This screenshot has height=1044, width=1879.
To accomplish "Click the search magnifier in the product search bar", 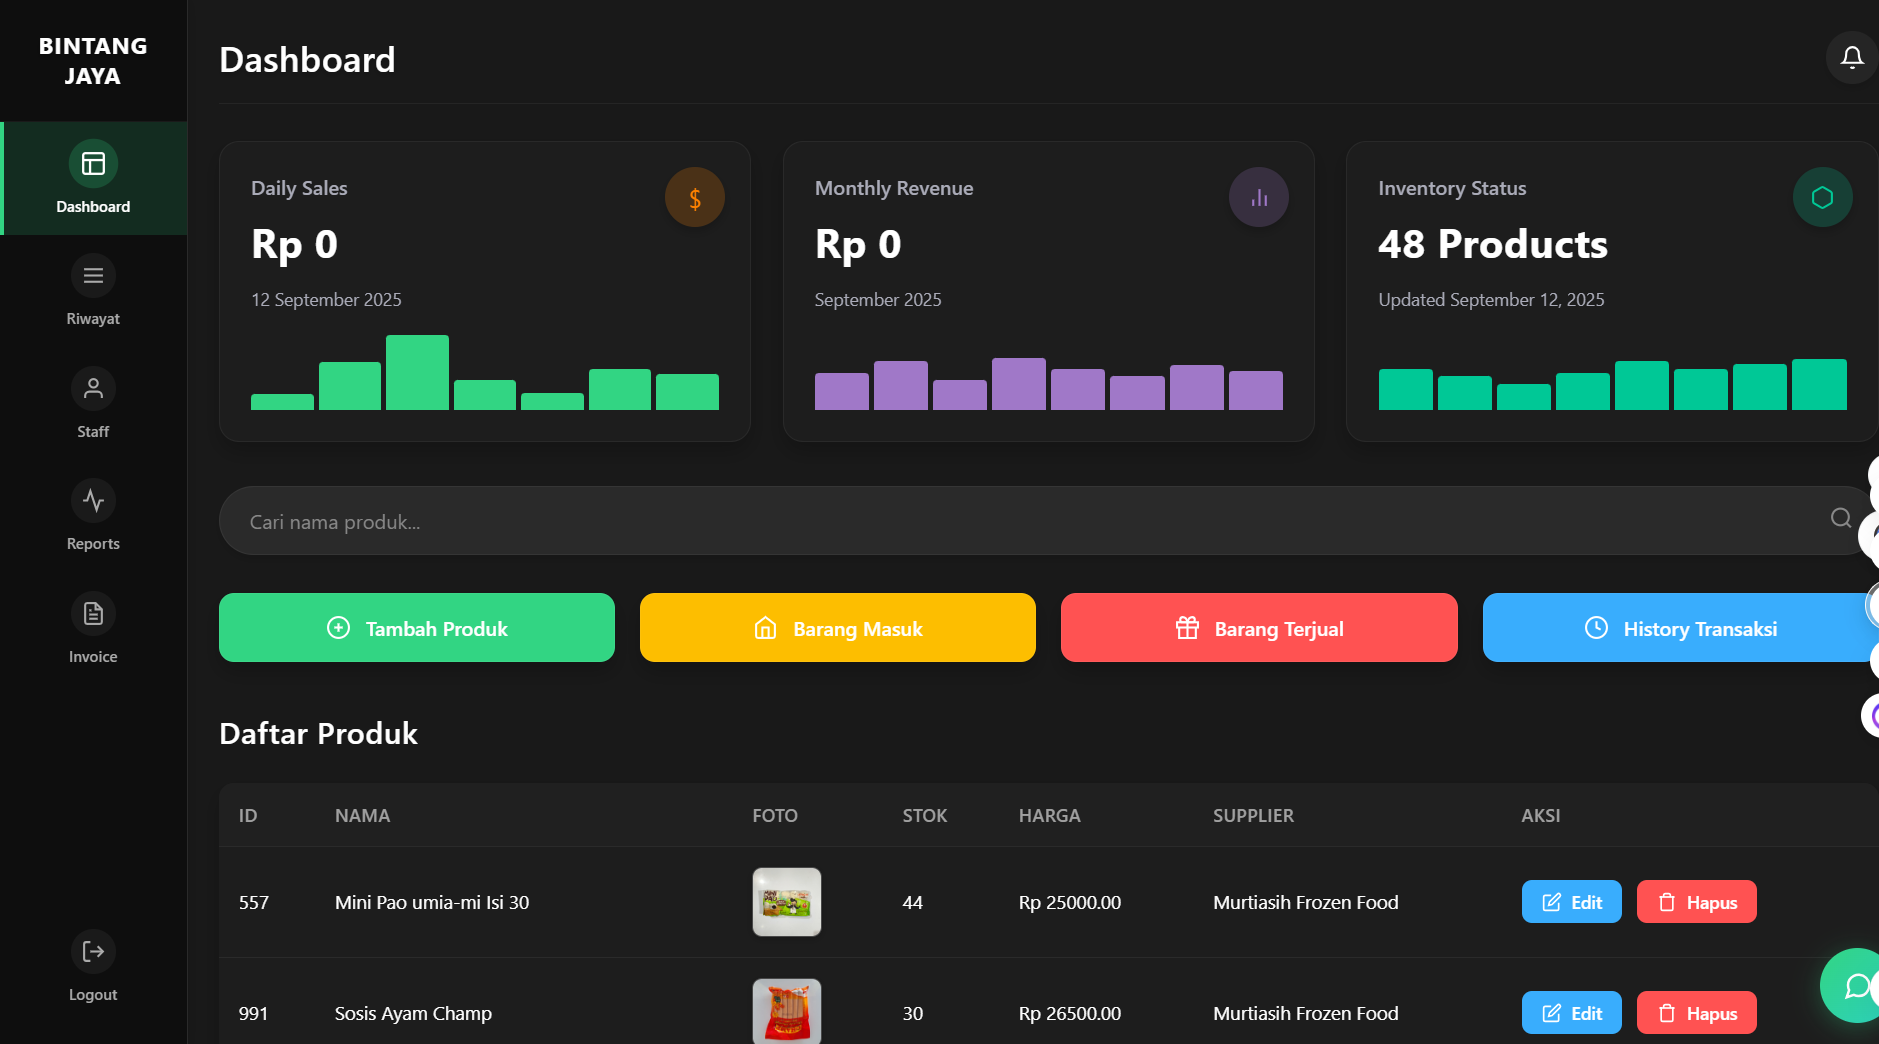I will pyautogui.click(x=1840, y=519).
